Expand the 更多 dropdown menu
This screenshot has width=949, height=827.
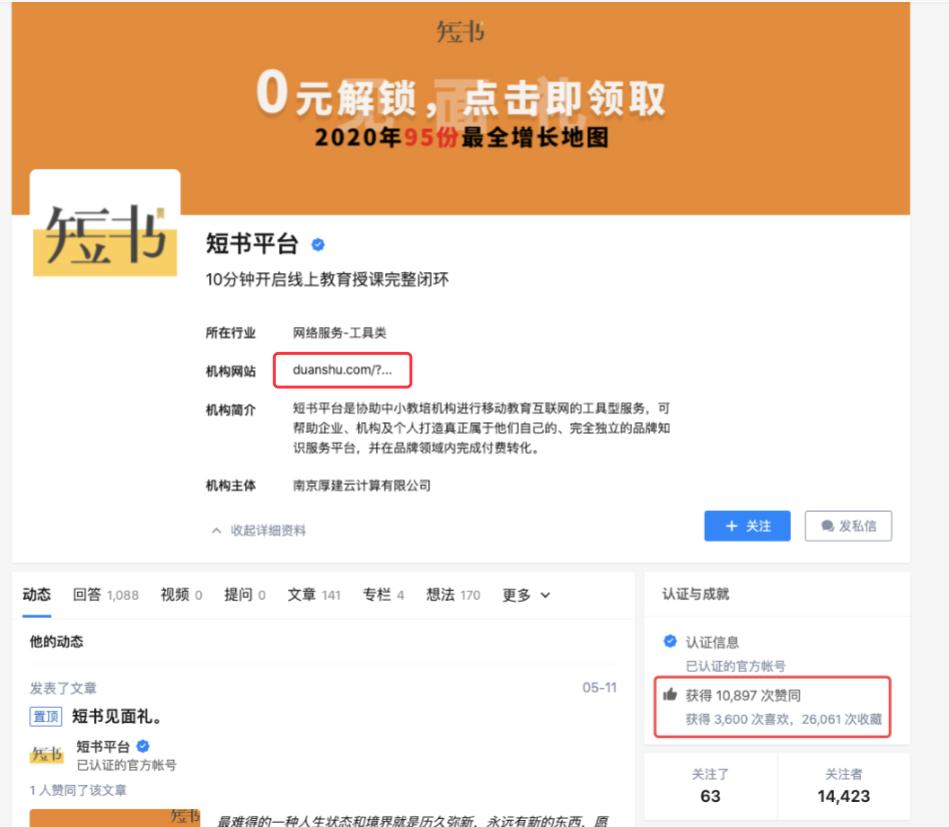click(x=526, y=595)
